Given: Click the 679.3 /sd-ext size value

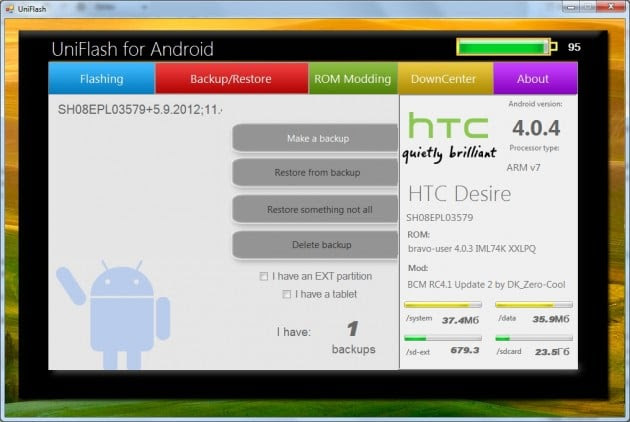Looking at the screenshot, I should pos(465,350).
